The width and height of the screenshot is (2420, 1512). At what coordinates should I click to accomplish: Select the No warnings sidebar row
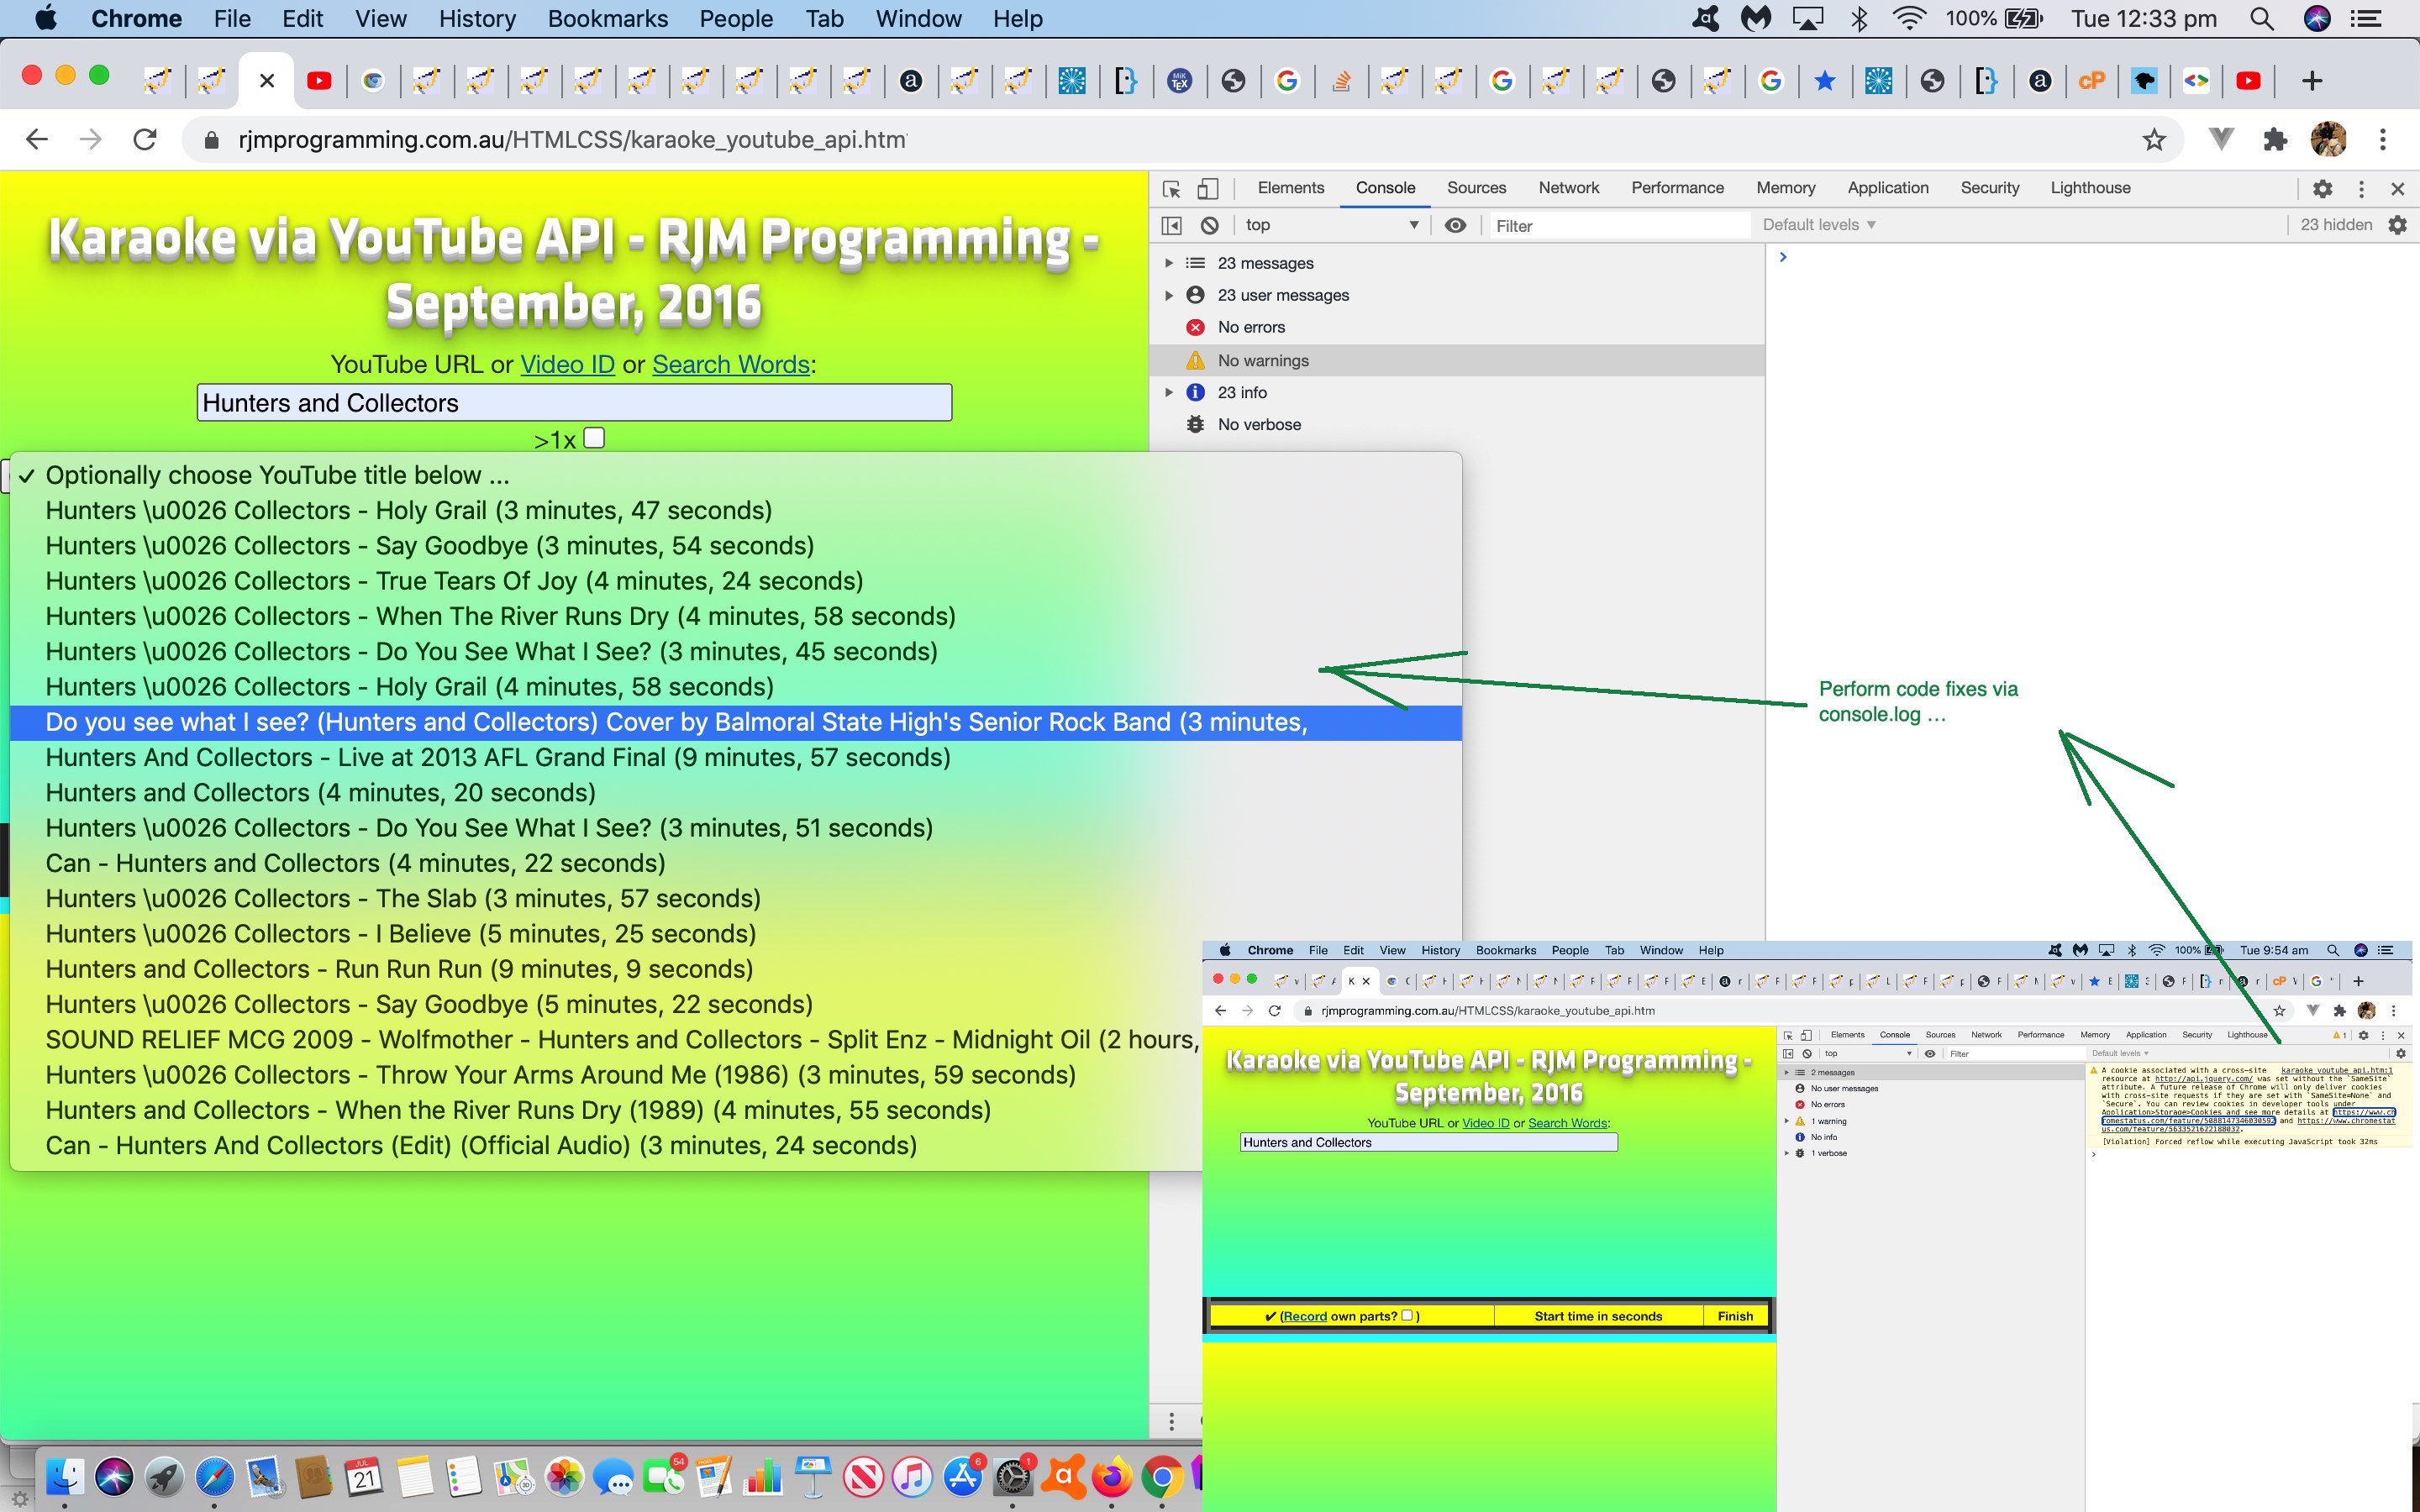(x=1457, y=360)
